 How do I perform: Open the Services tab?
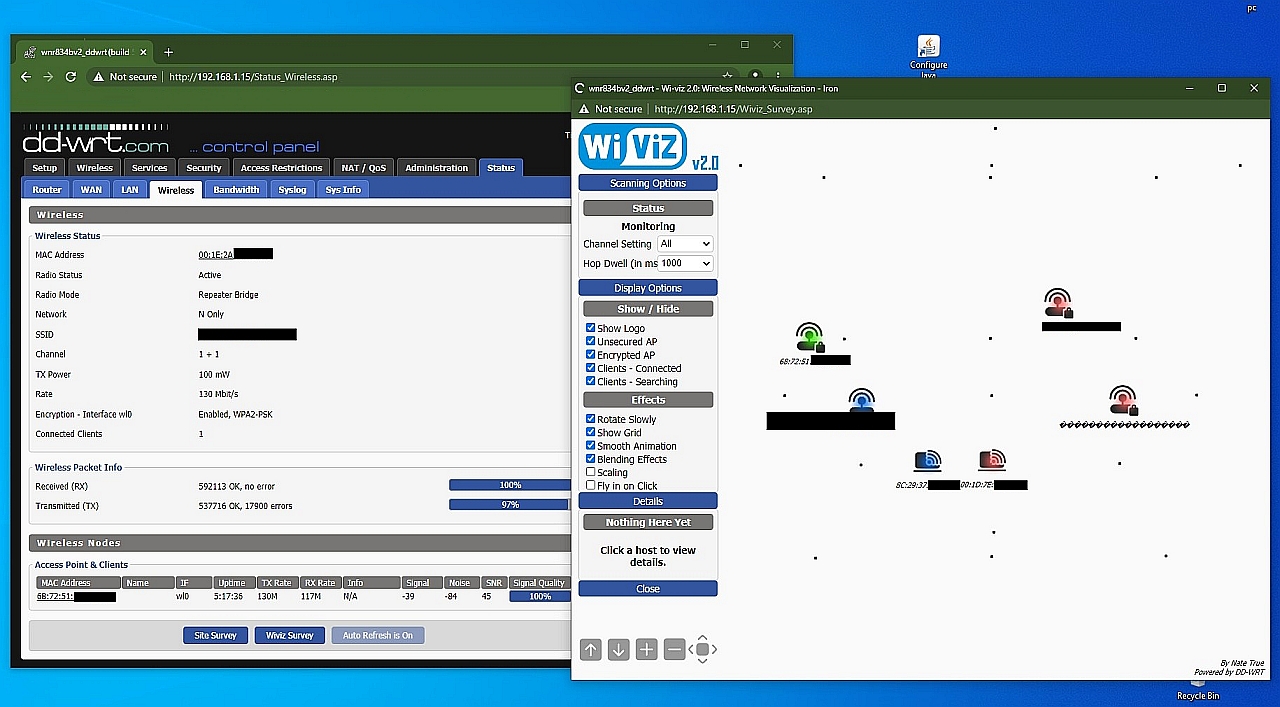(149, 168)
